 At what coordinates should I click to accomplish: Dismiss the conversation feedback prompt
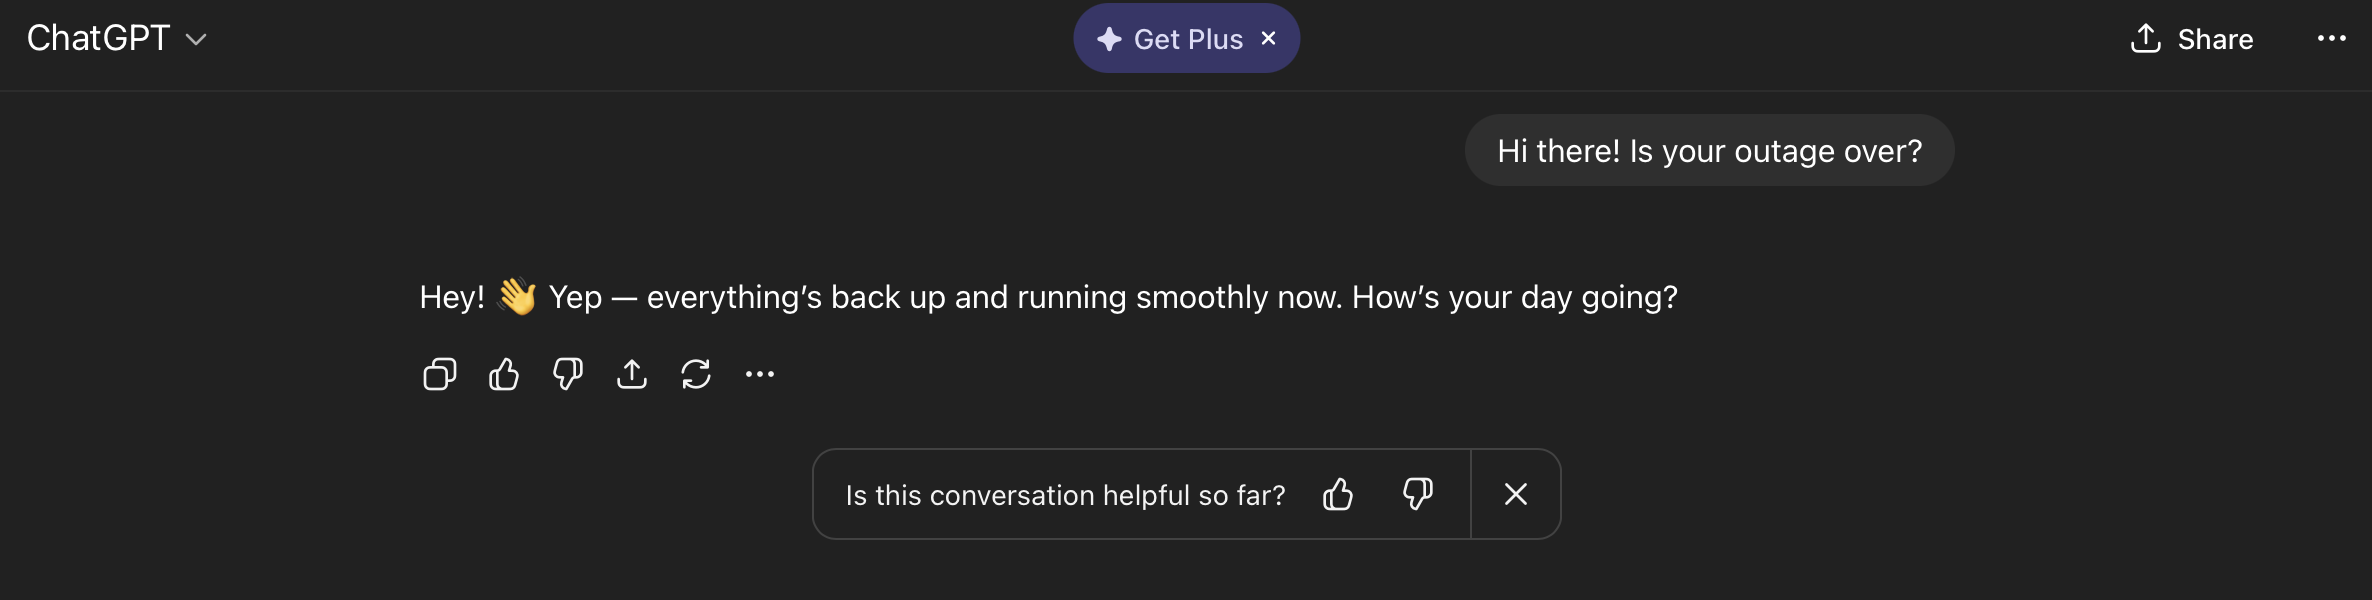[1516, 494]
